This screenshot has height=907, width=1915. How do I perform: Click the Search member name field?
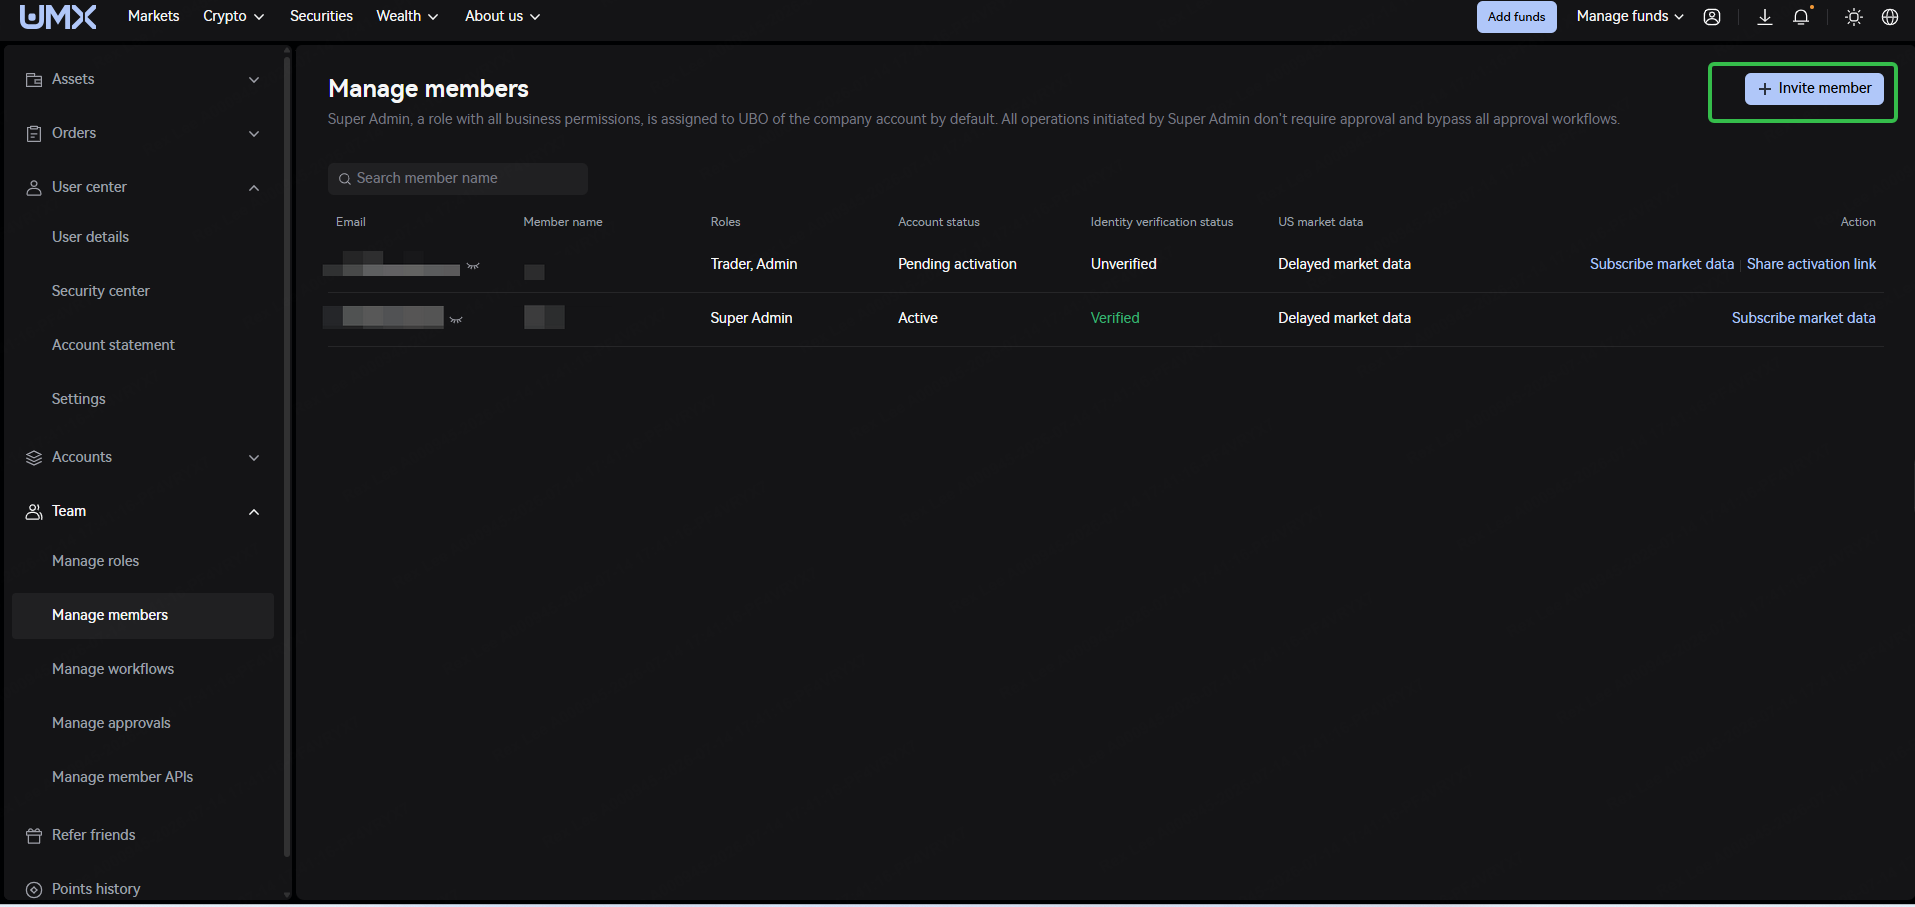458,179
